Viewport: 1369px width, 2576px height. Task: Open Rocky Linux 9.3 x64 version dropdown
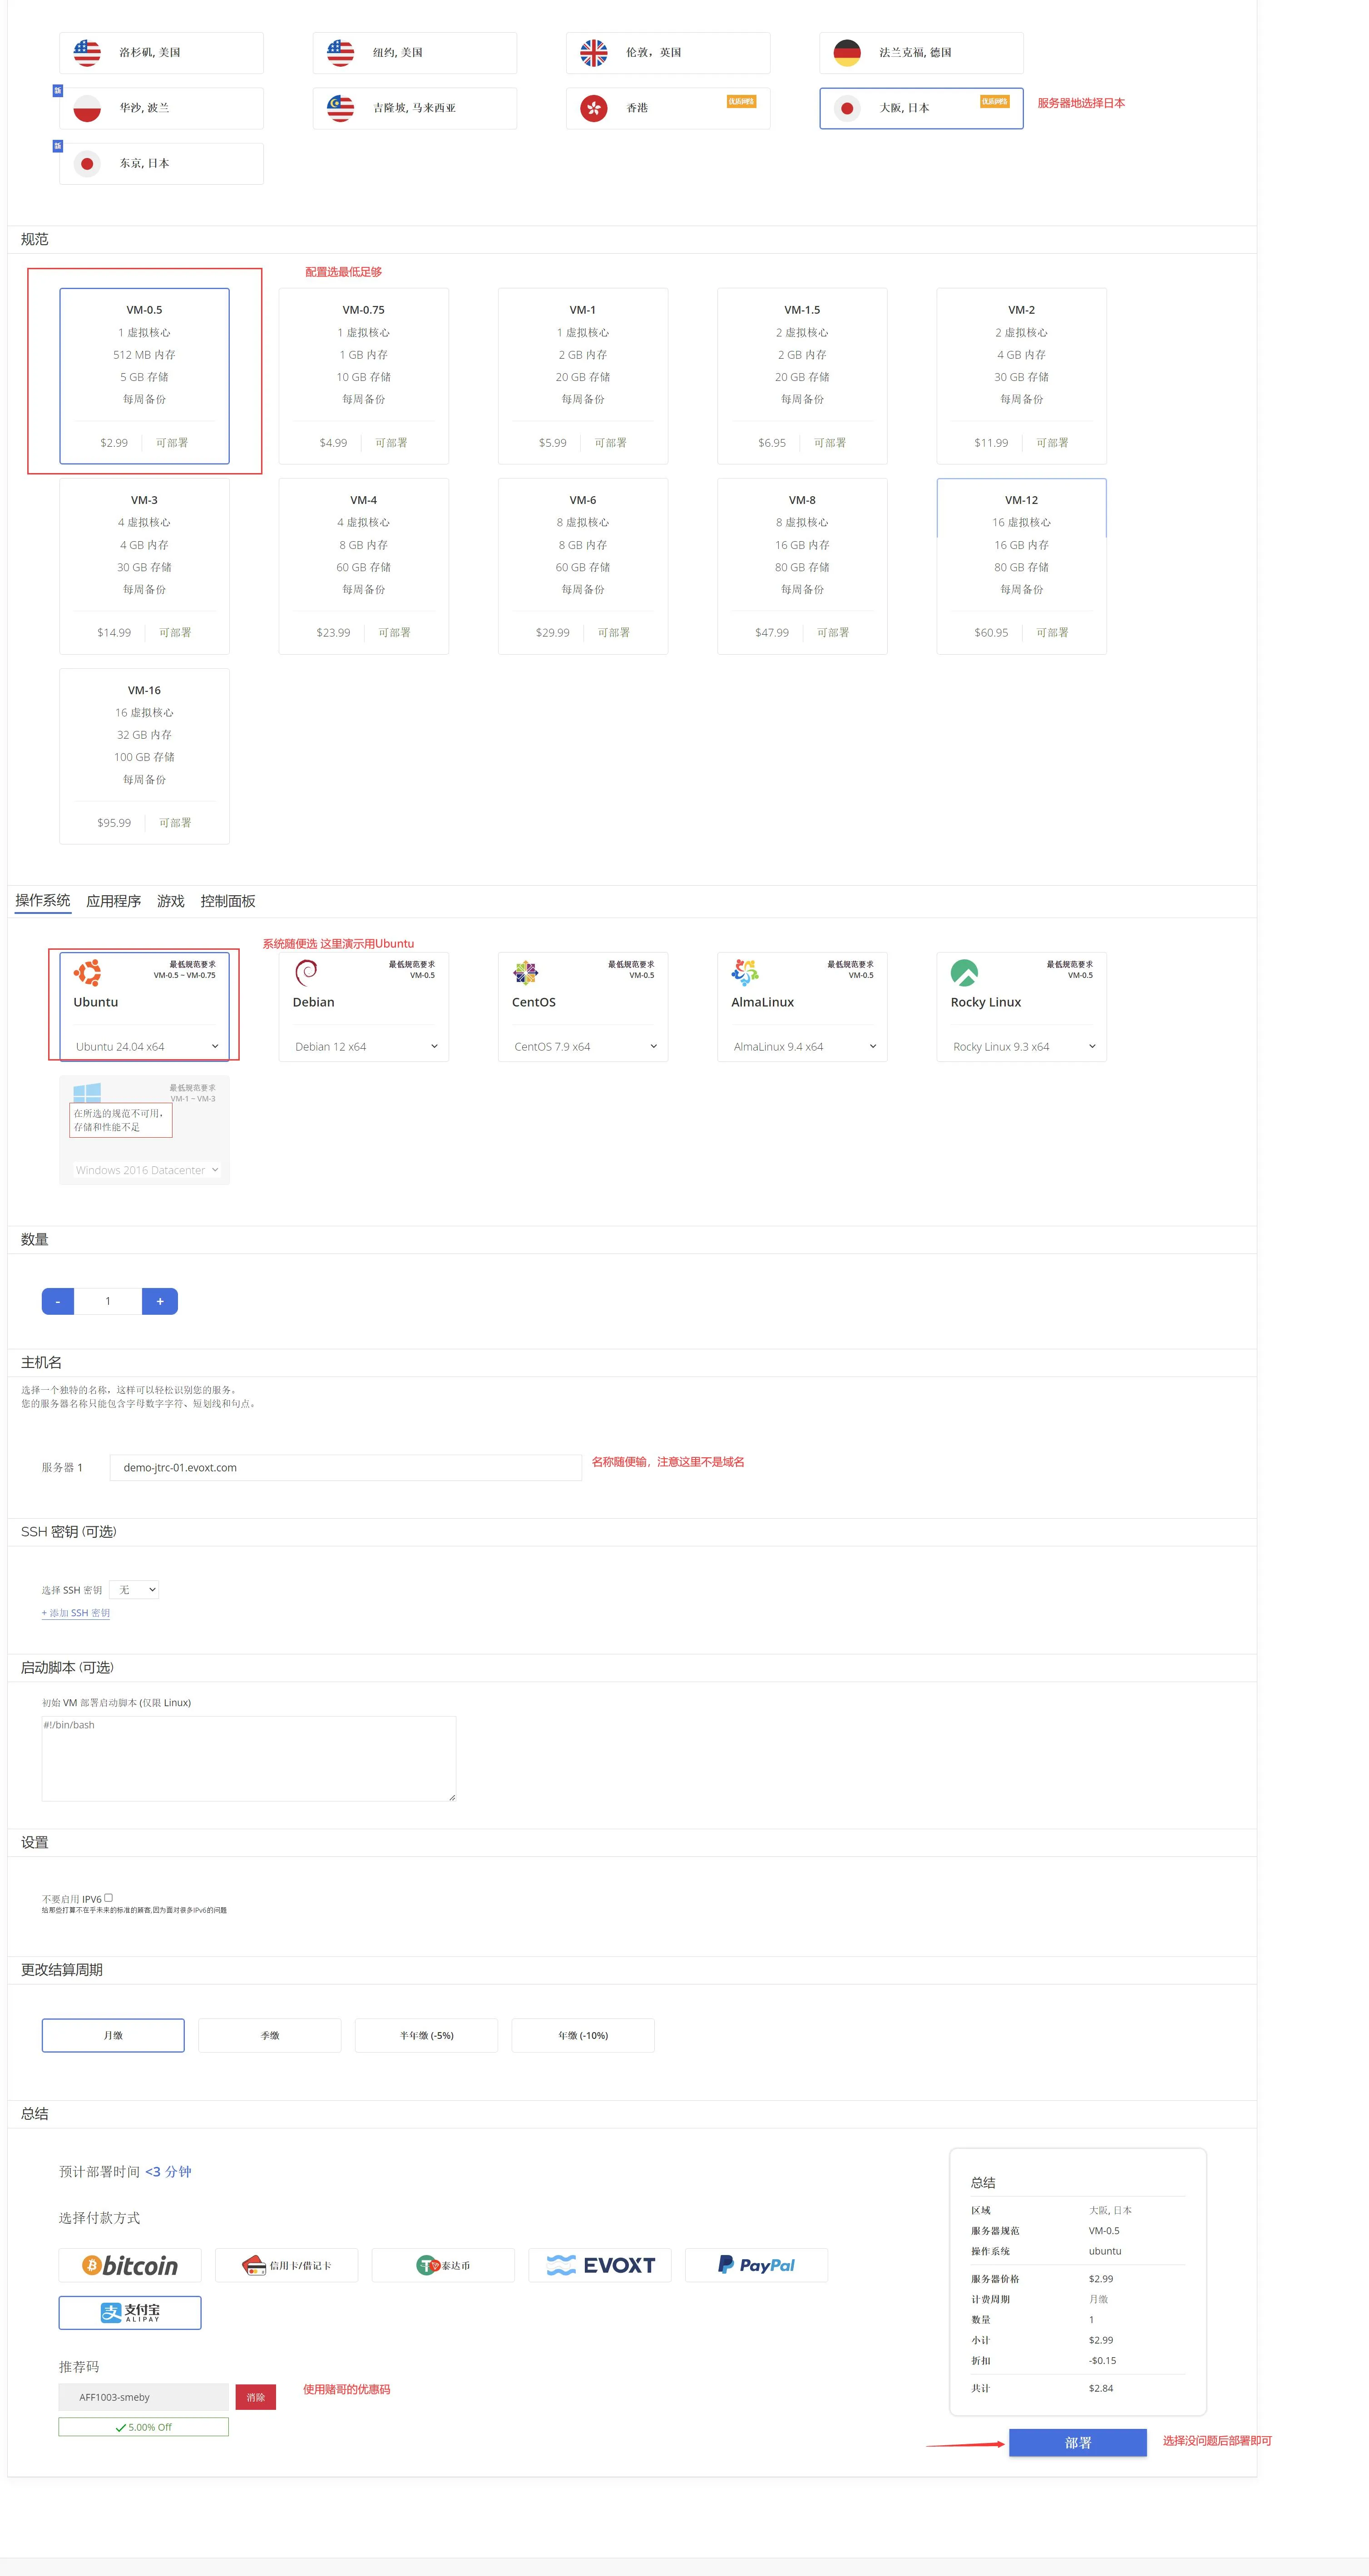(1022, 1046)
